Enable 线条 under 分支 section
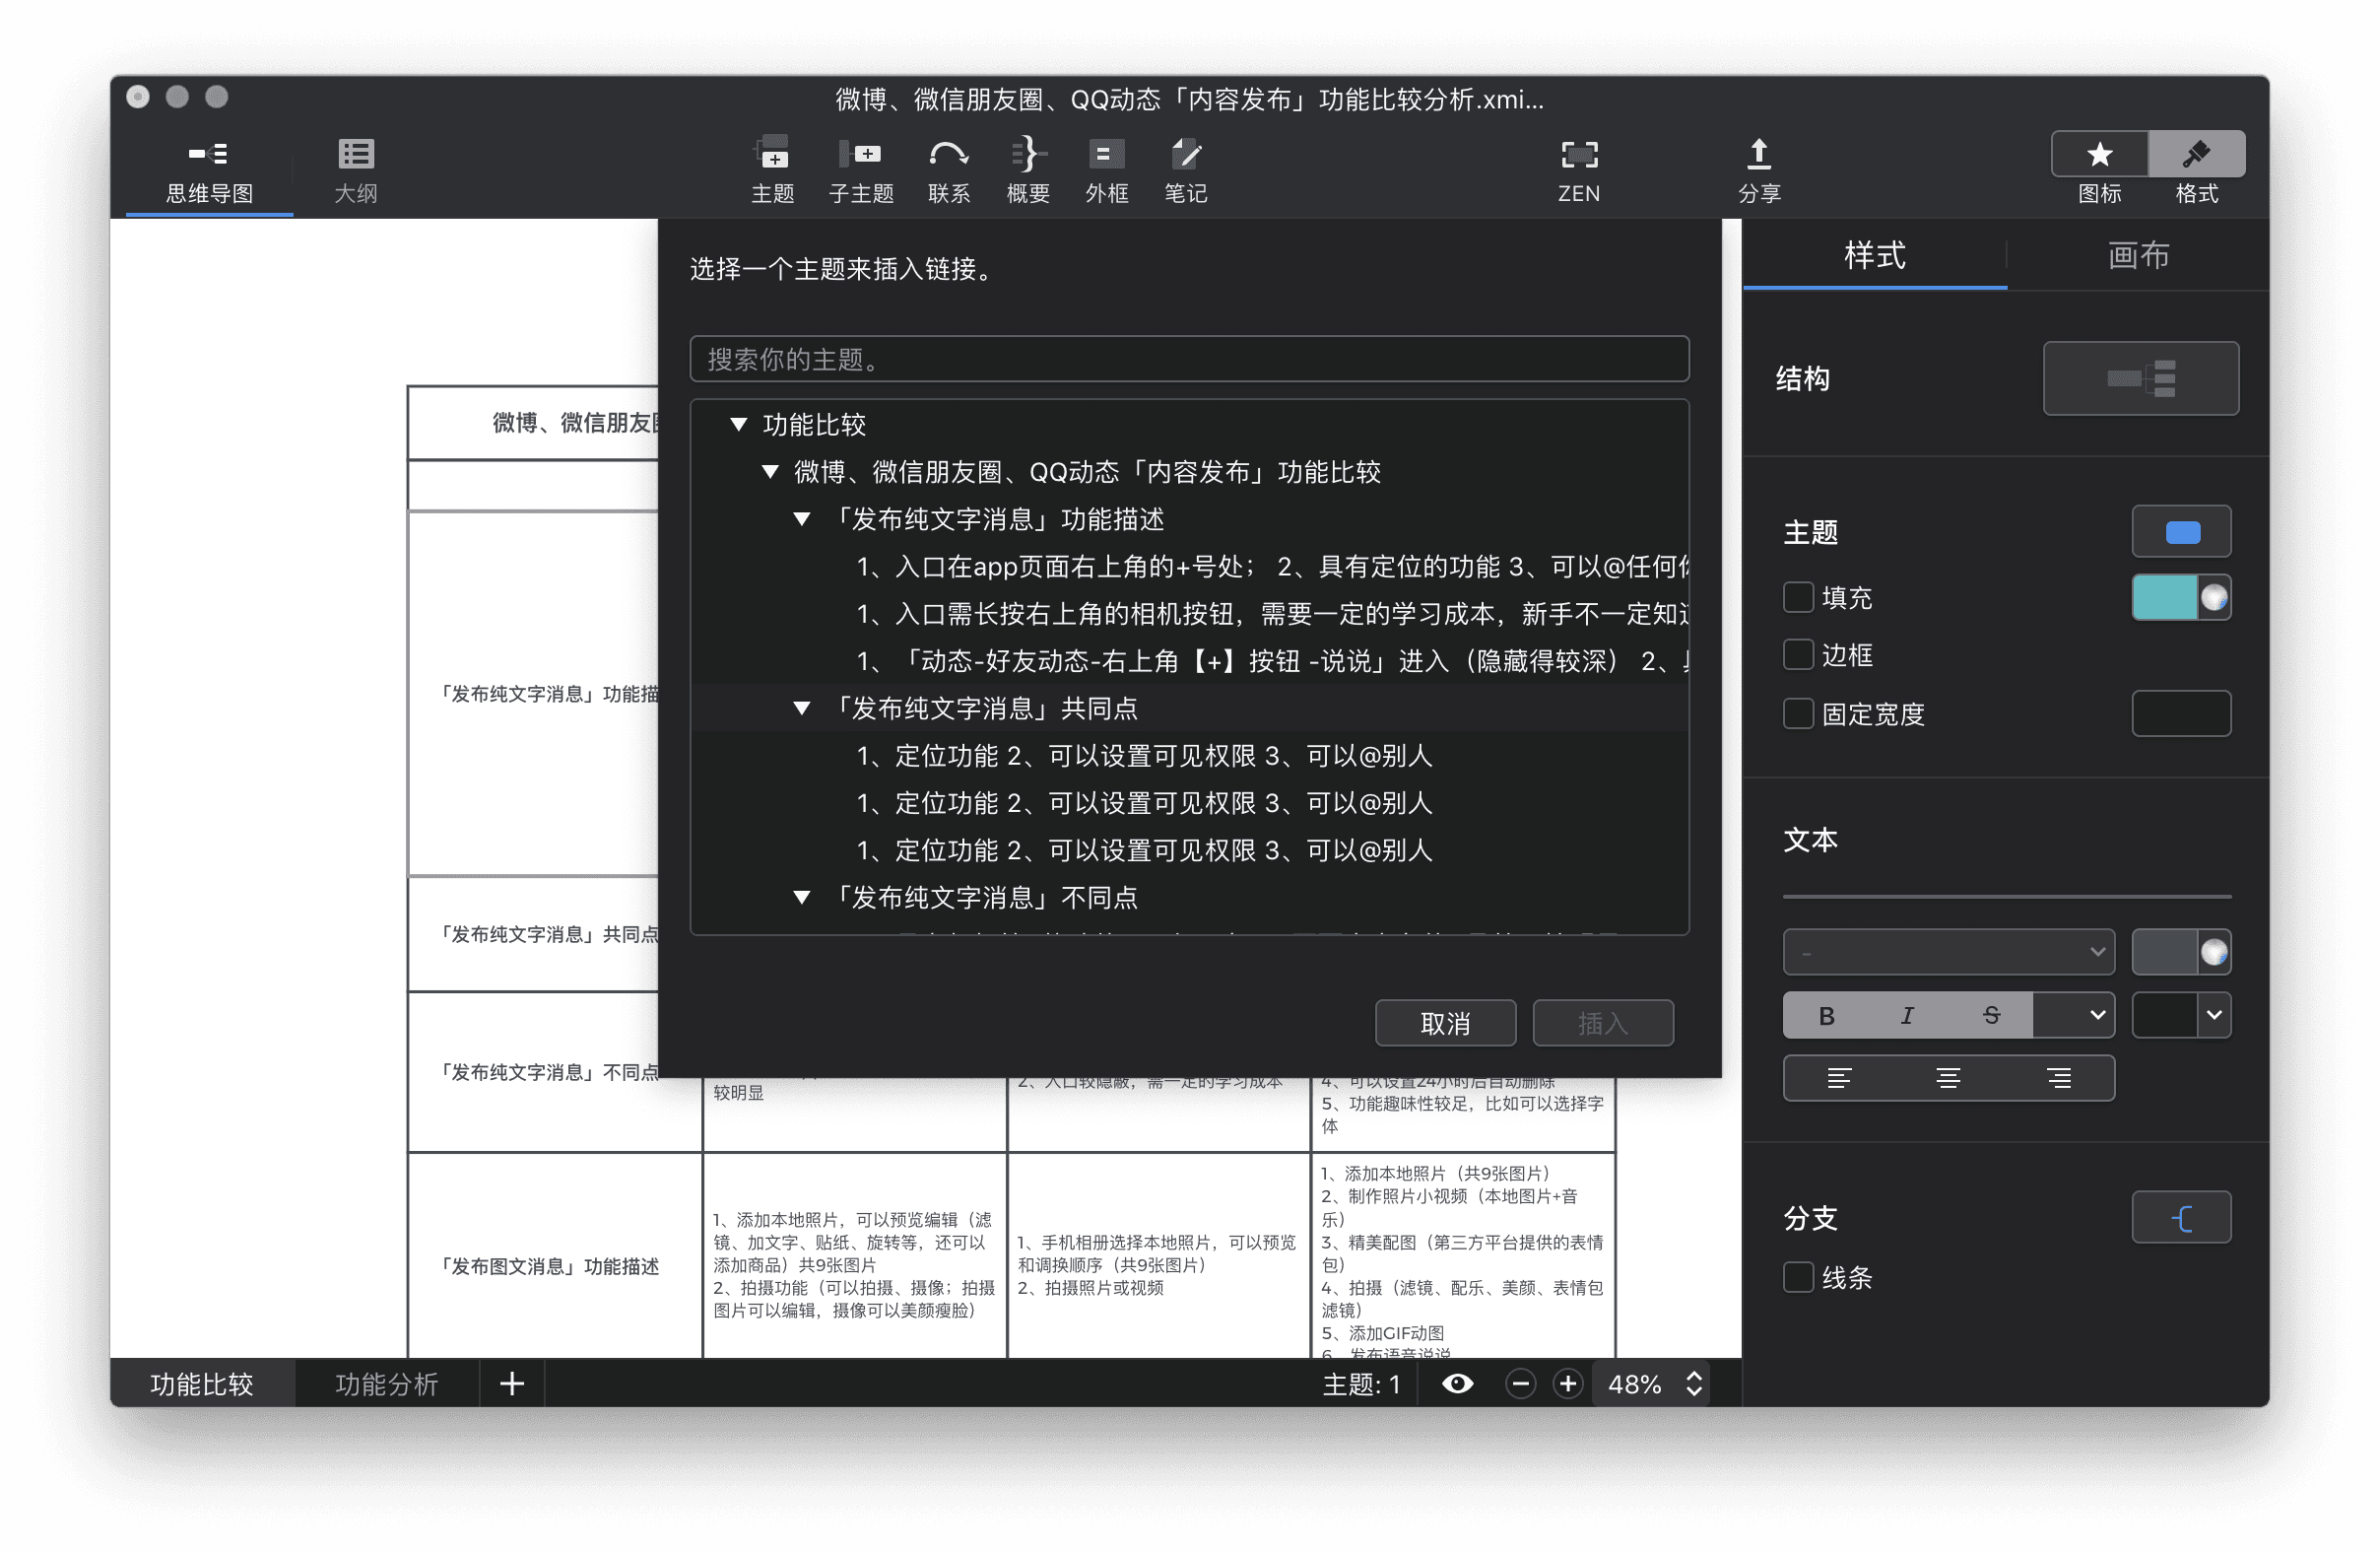Screen dimensions: 2380x1553 click(x=1797, y=1277)
